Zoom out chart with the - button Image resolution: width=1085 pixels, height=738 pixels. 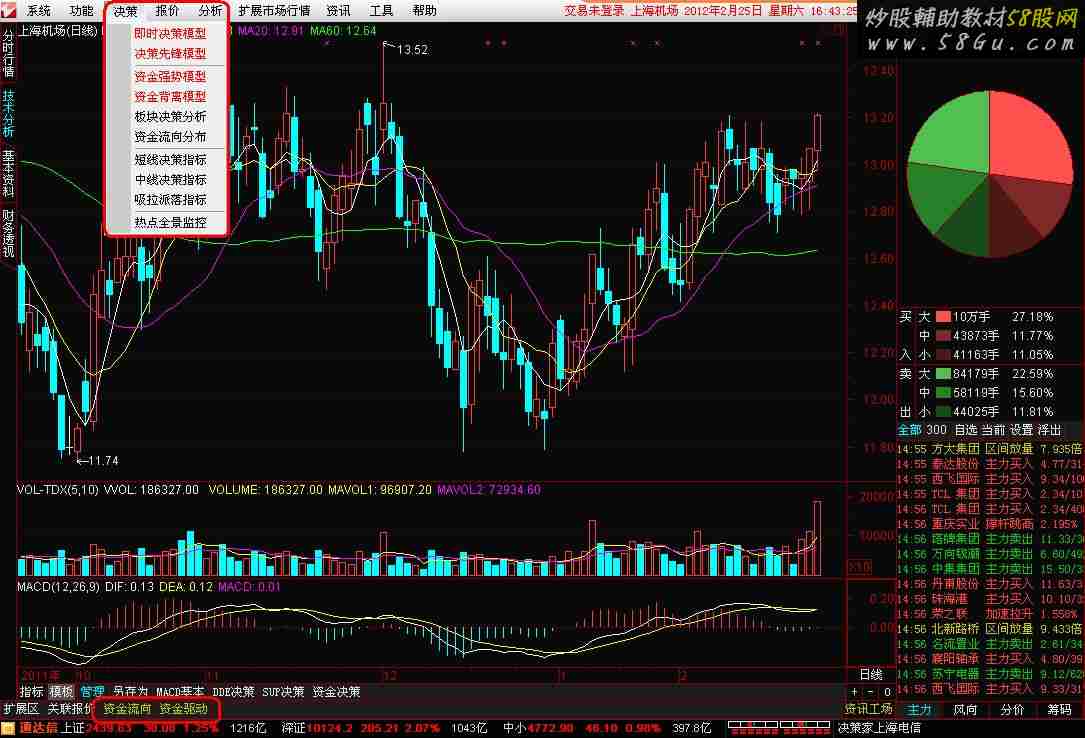(870, 692)
